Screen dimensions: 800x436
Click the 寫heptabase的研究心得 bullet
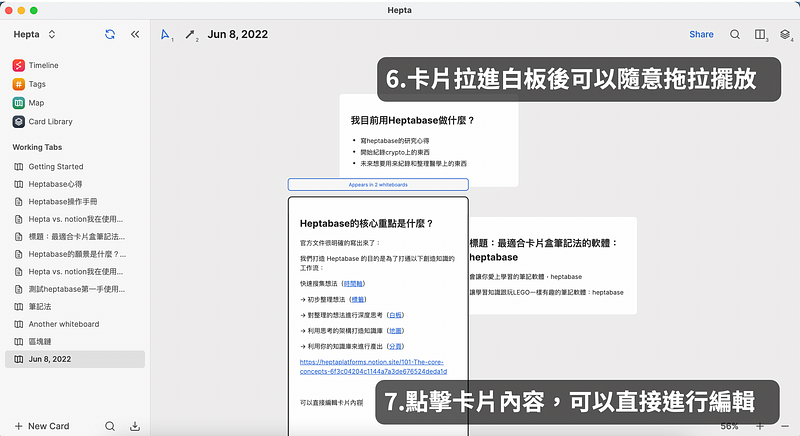coord(394,141)
